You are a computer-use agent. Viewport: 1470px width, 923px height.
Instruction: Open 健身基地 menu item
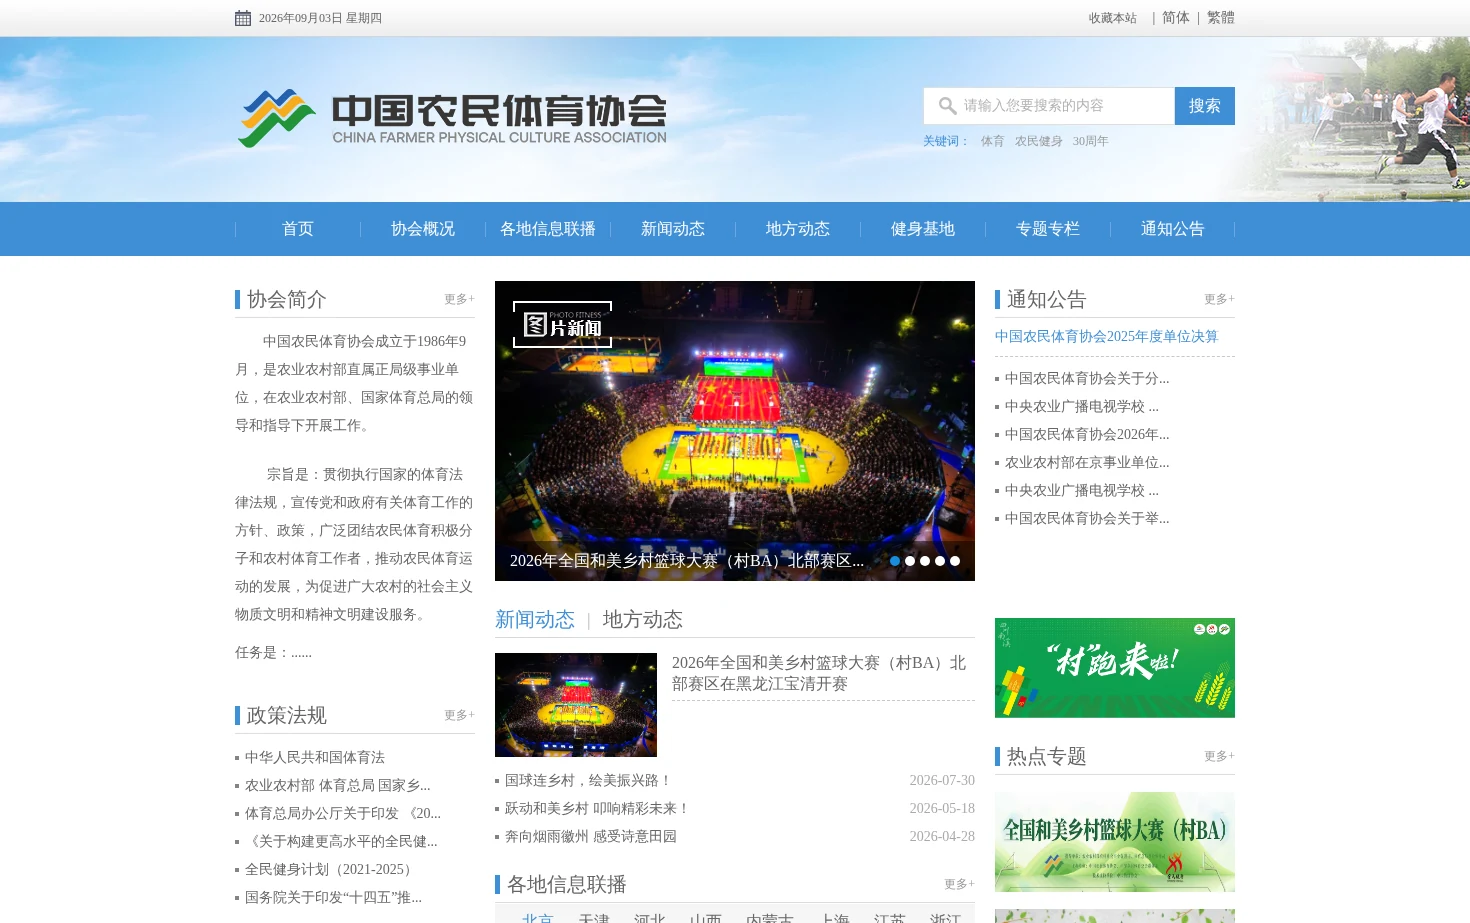[923, 229]
